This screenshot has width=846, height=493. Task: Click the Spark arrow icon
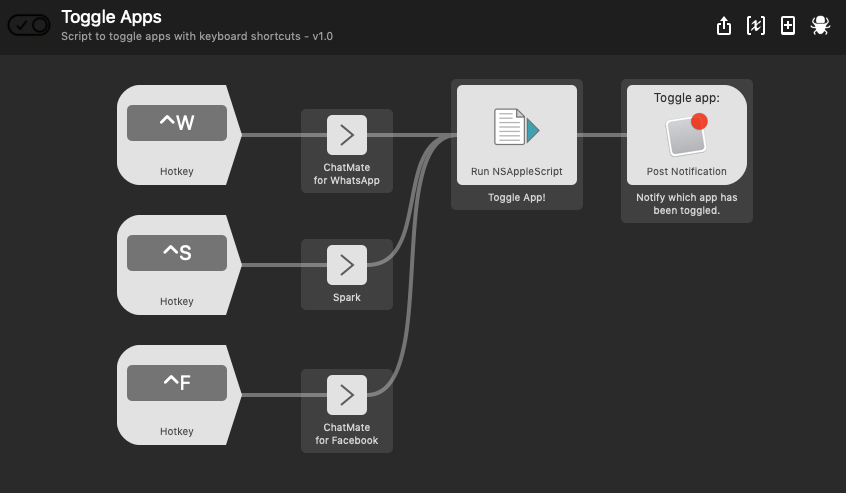click(x=346, y=265)
